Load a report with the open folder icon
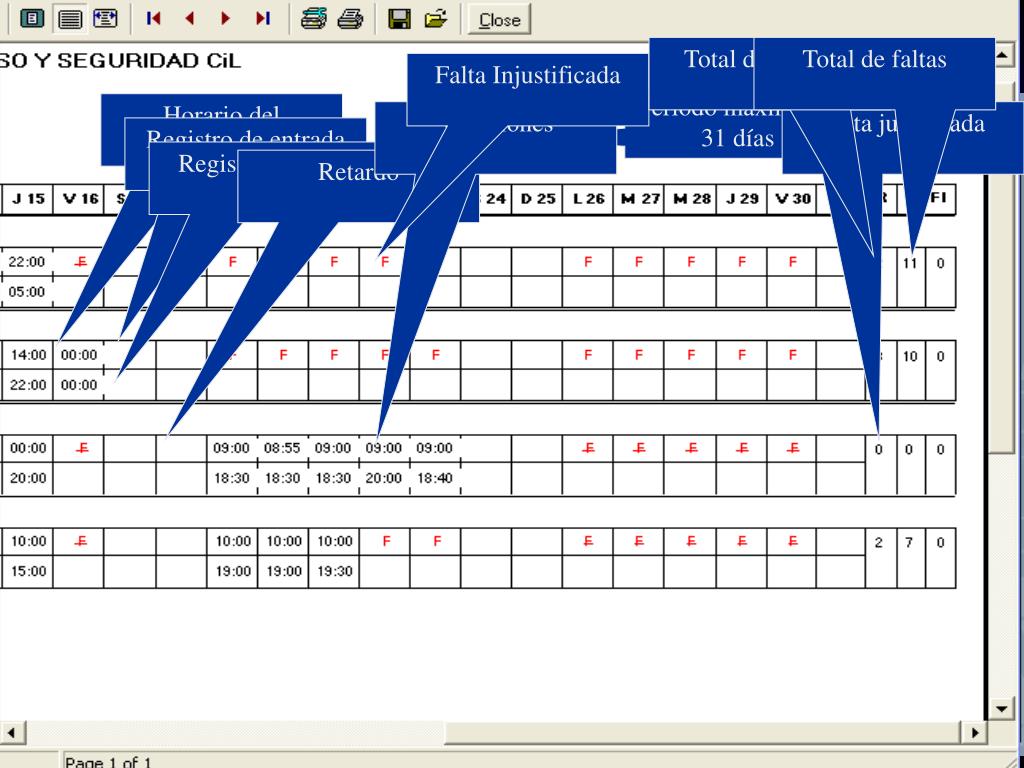The height and width of the screenshot is (768, 1024). point(436,18)
